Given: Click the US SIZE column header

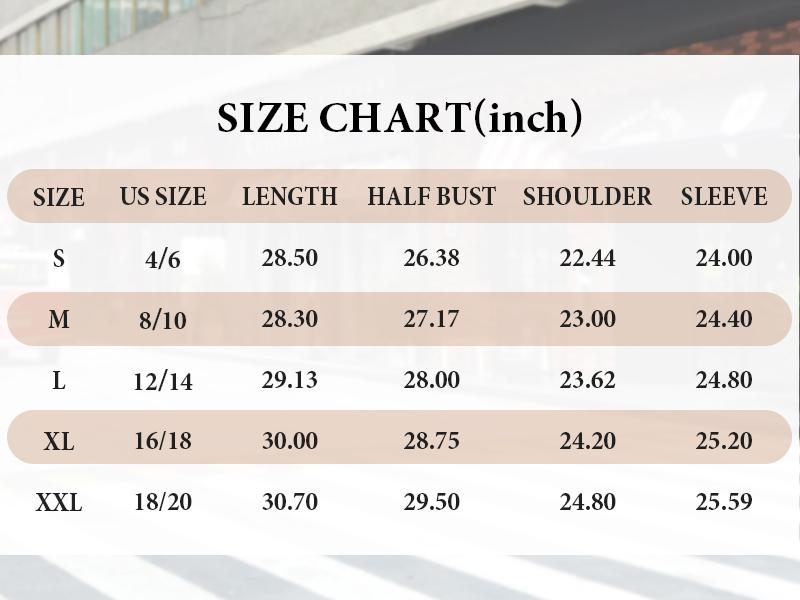Looking at the screenshot, I should (x=163, y=197).
